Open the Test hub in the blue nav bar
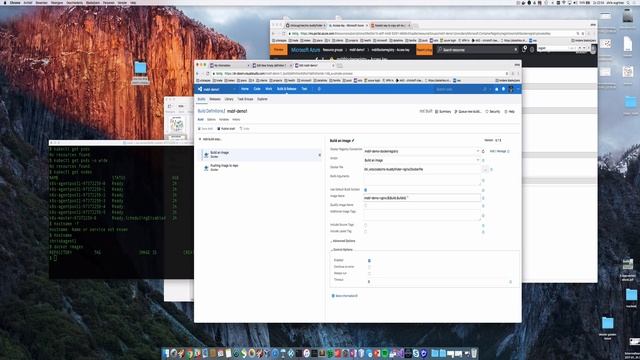This screenshot has height=360, width=640. [304, 89]
